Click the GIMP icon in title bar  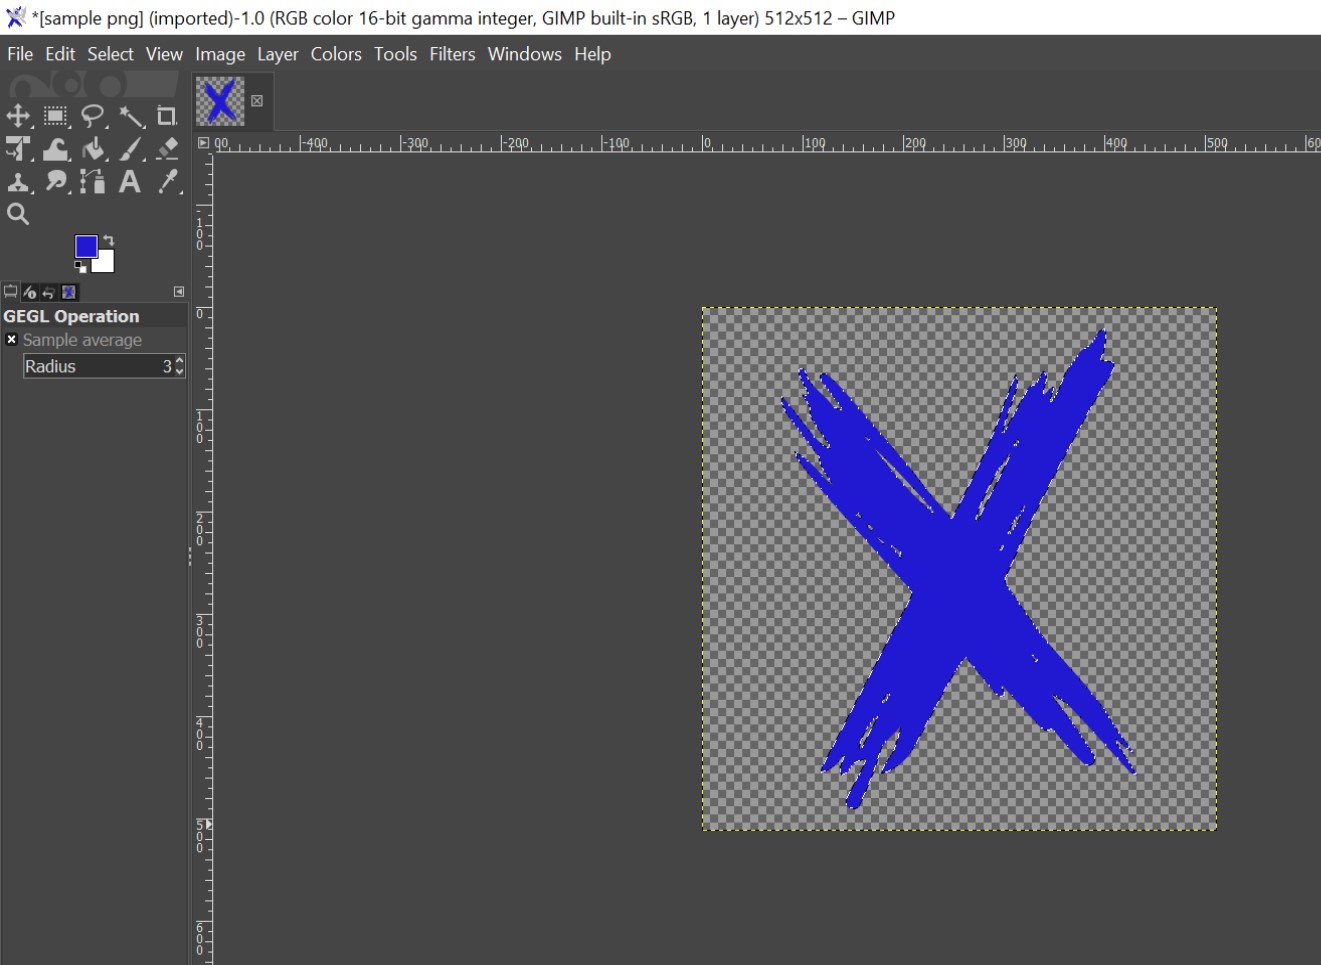click(15, 17)
